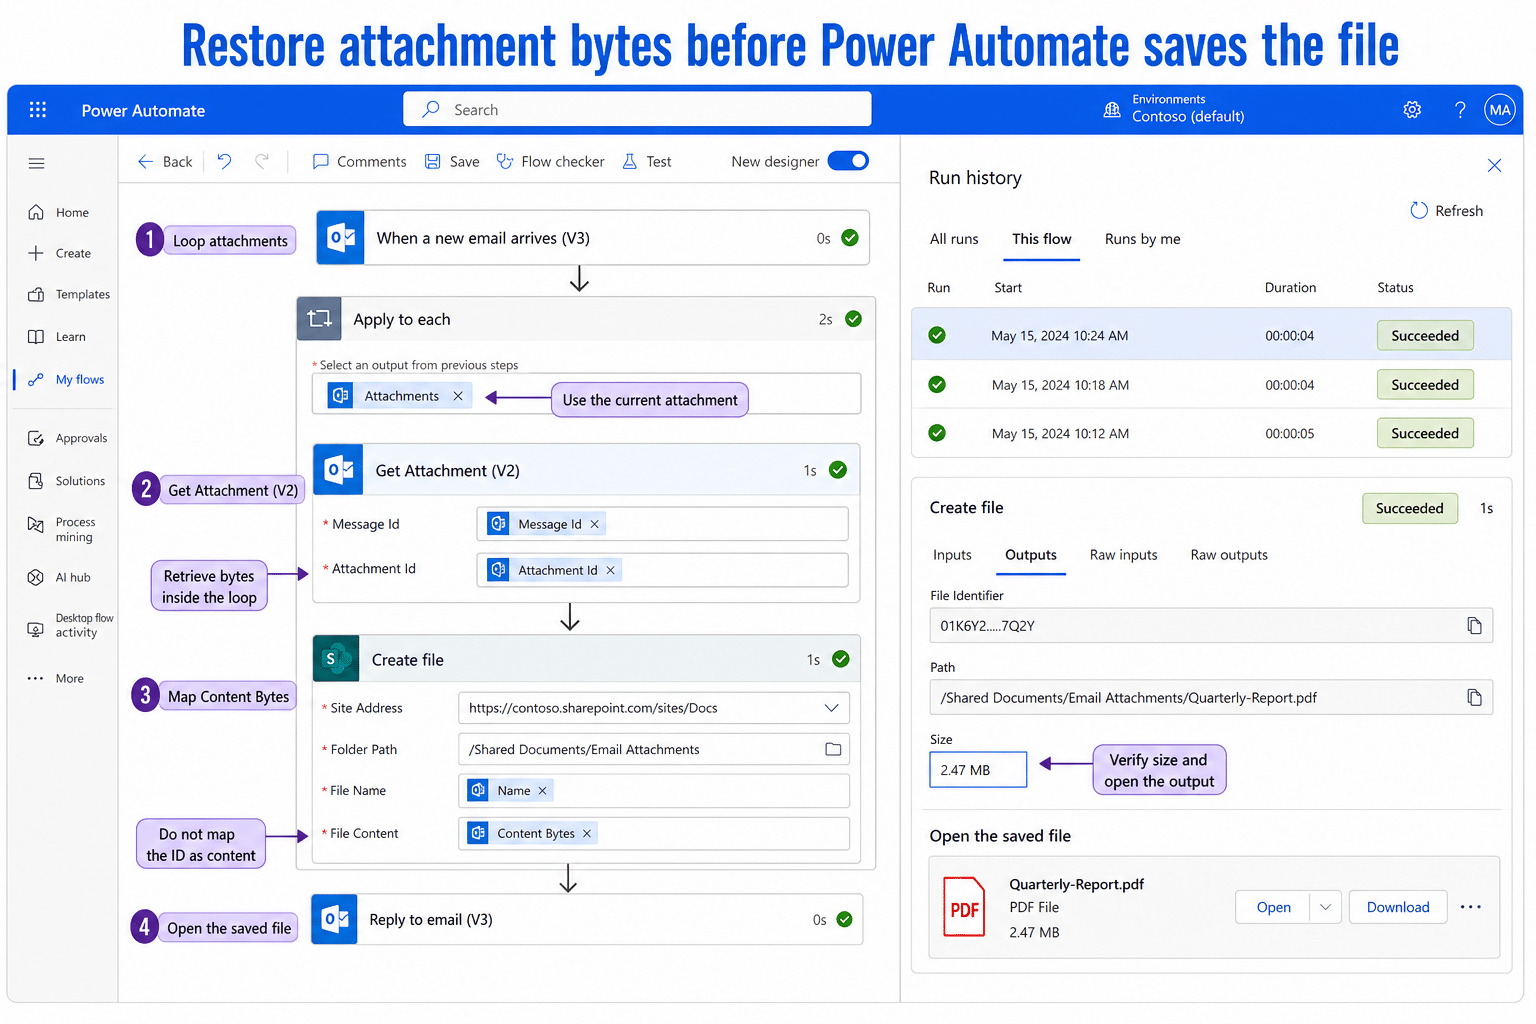Remove the Content Bytes token
The width and height of the screenshot is (1536, 1024).
pyautogui.click(x=587, y=834)
